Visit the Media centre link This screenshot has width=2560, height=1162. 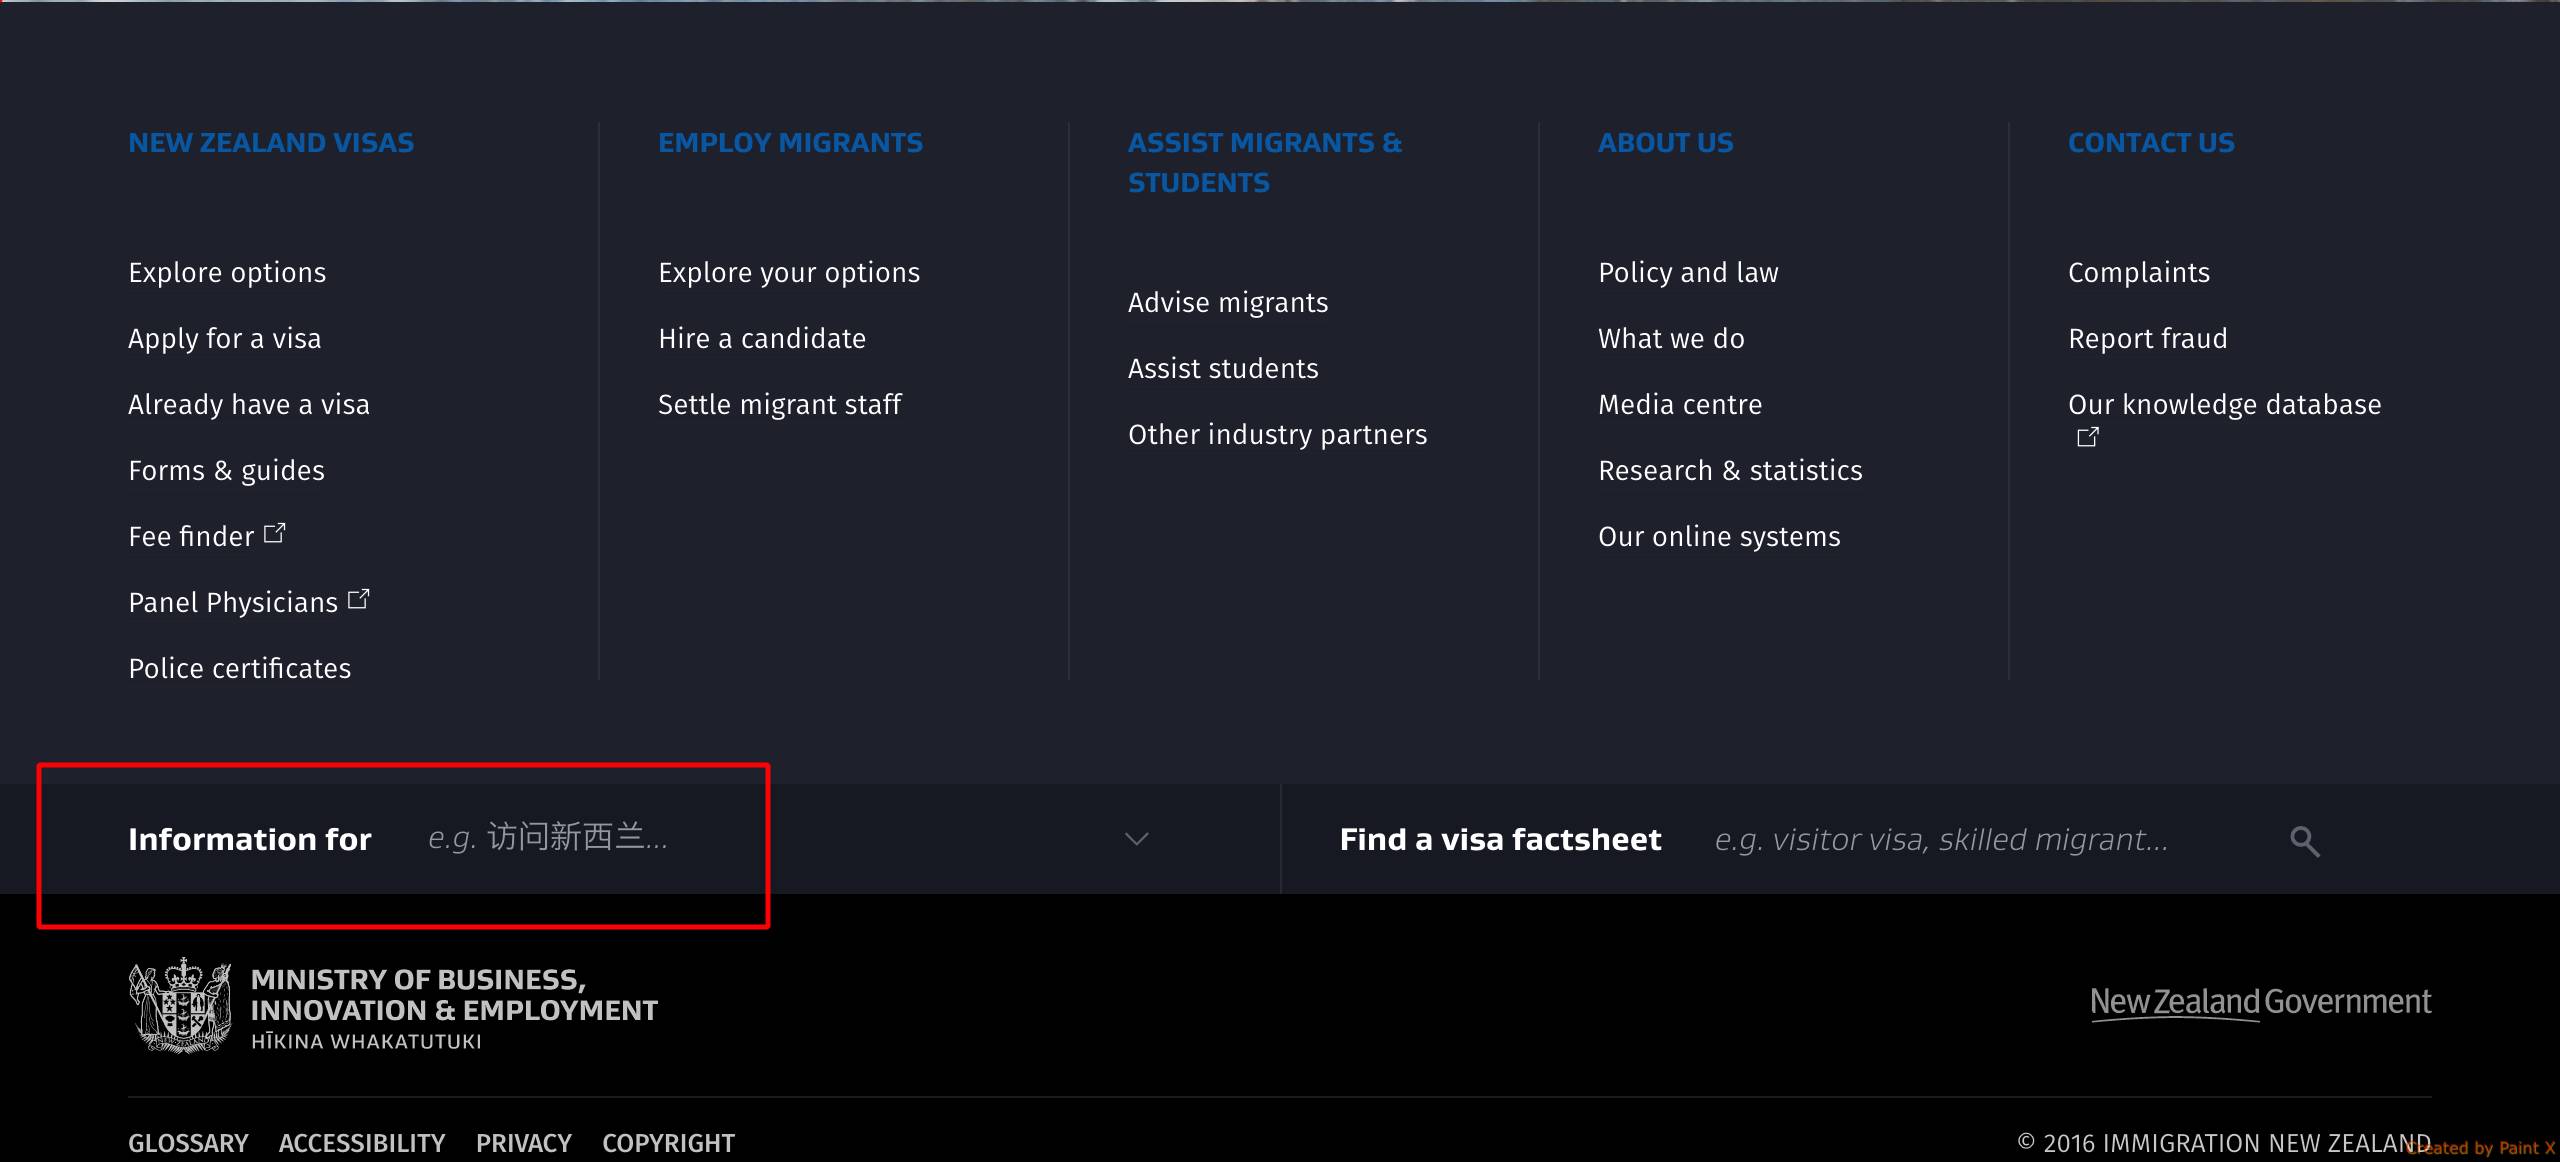(x=1680, y=405)
